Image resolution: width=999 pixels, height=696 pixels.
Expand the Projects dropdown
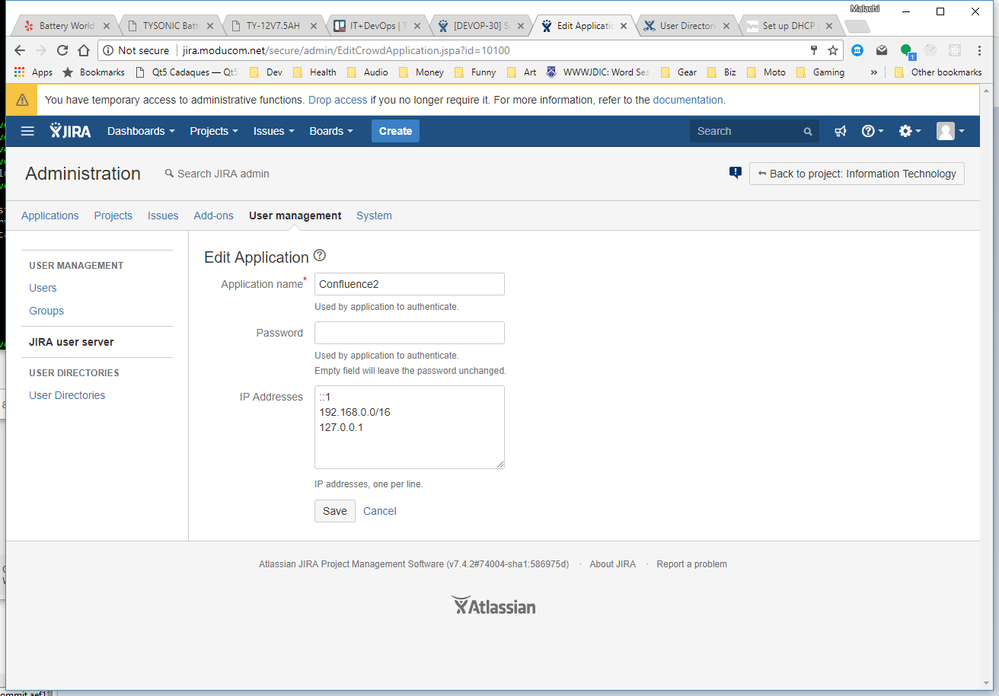pyautogui.click(x=213, y=131)
